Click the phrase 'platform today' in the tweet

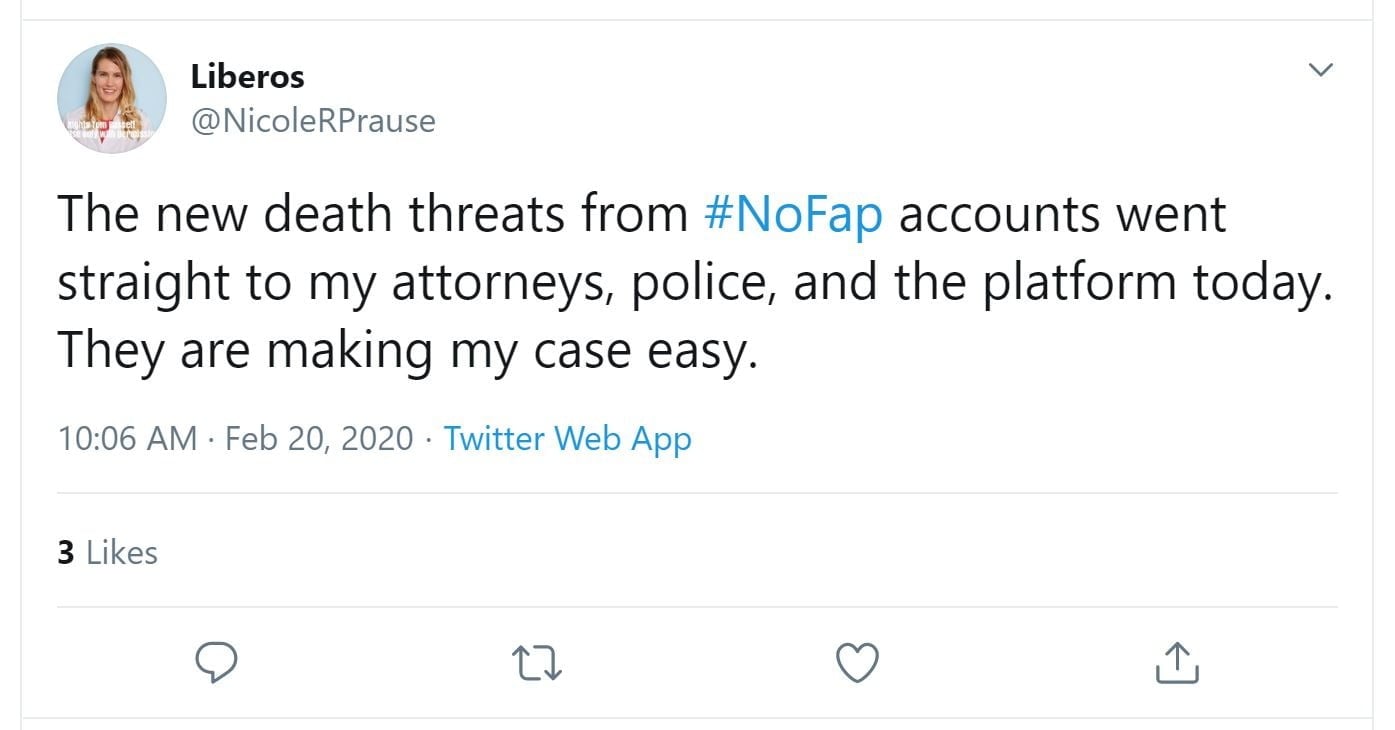click(1157, 283)
